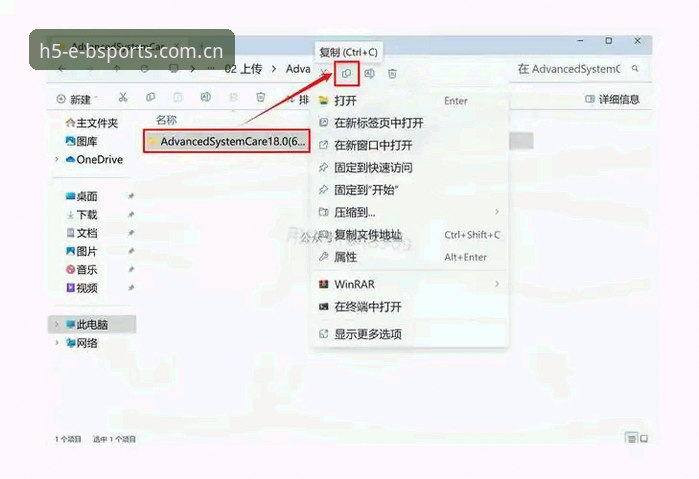Choose 在终端中打开
699x479 pixels.
click(411, 306)
